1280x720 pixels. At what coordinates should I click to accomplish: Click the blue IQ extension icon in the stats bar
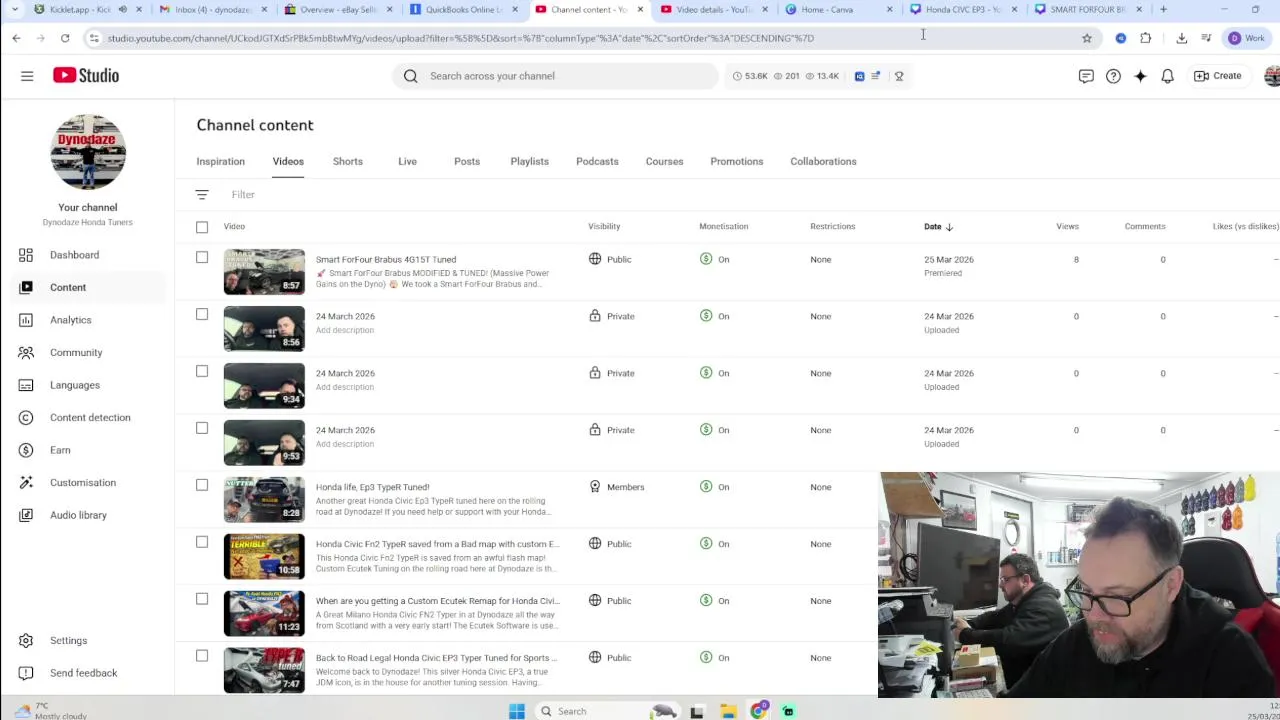859,76
